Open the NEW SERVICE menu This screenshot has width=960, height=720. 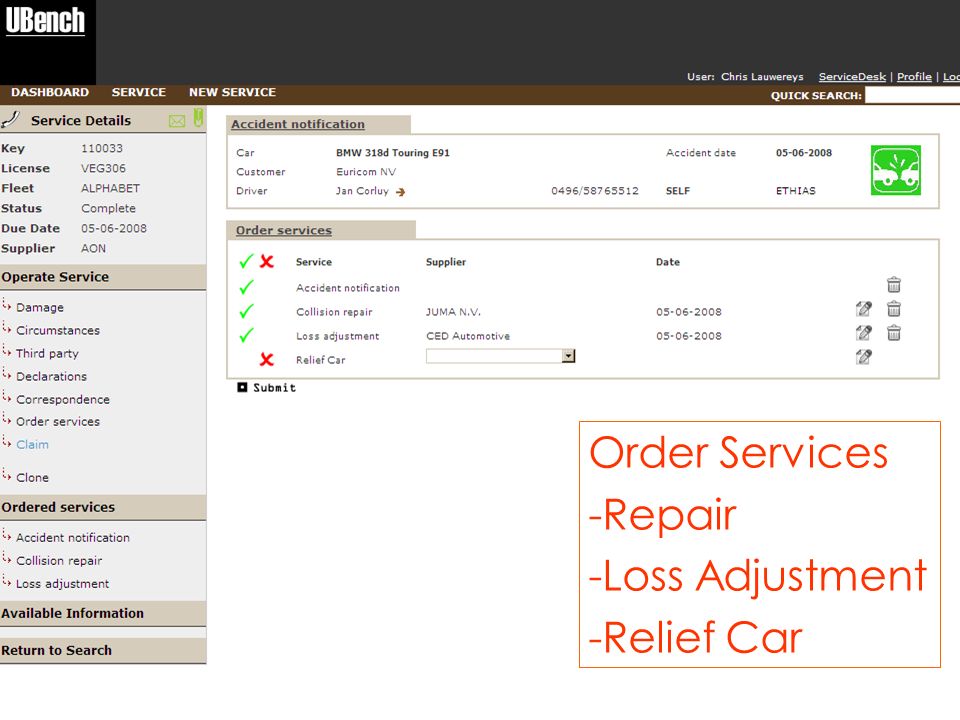232,92
